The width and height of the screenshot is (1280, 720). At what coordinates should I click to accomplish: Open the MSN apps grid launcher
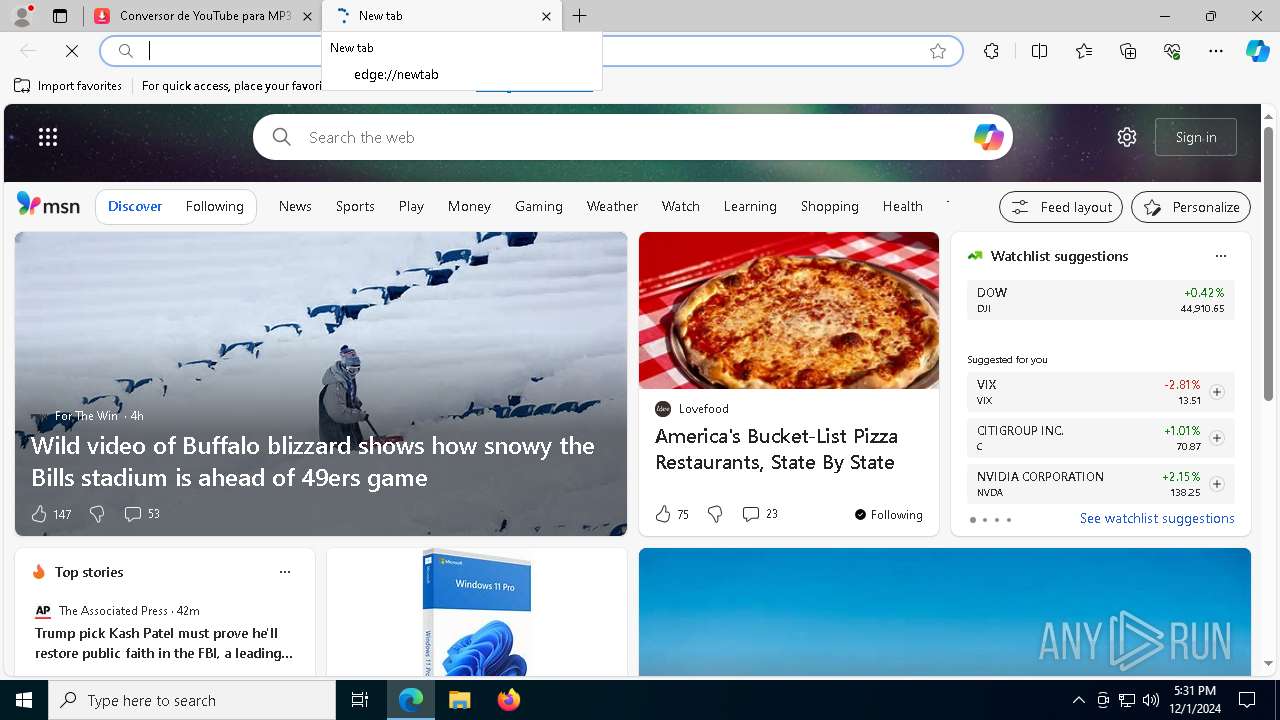[48, 137]
